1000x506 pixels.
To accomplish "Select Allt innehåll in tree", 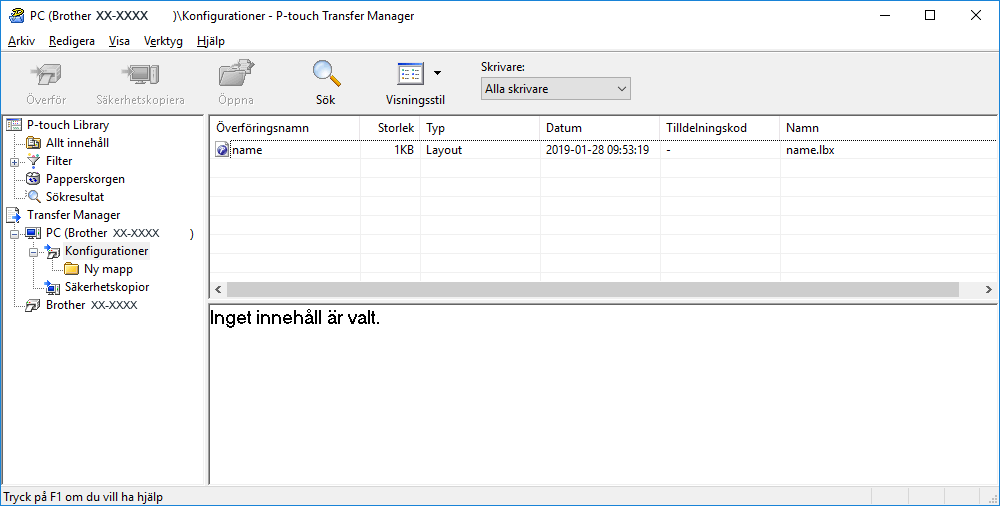I will [77, 143].
